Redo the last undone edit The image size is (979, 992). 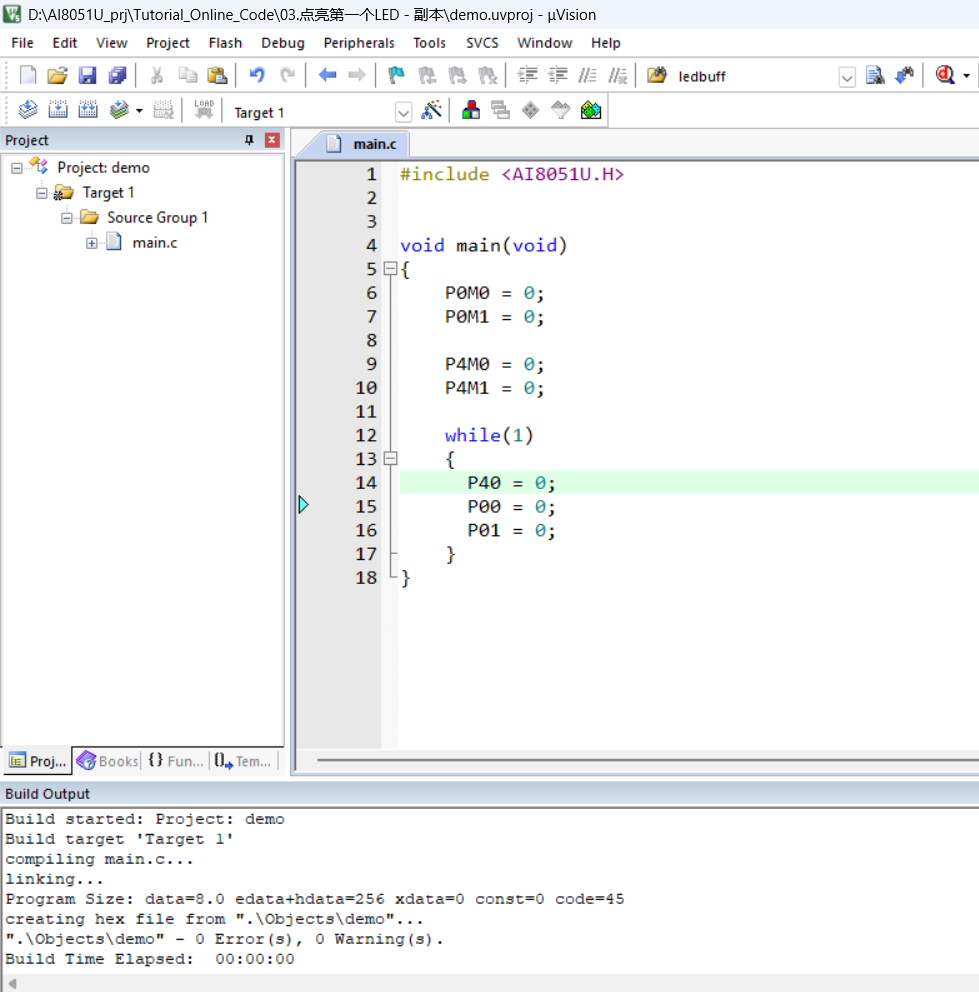[x=287, y=75]
